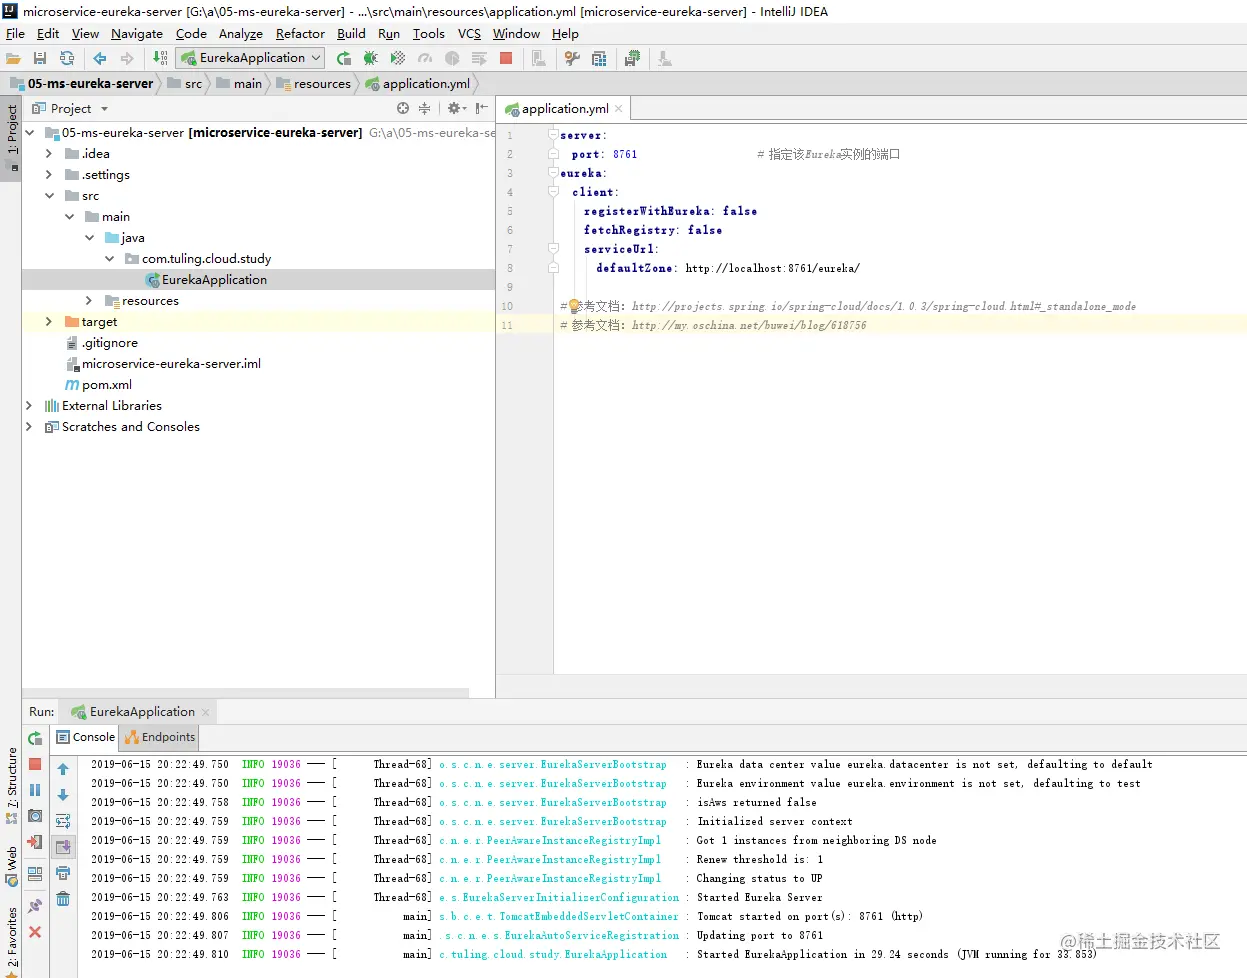The height and width of the screenshot is (978, 1247).
Task: Dump threads with the camera icon
Action: point(35,816)
